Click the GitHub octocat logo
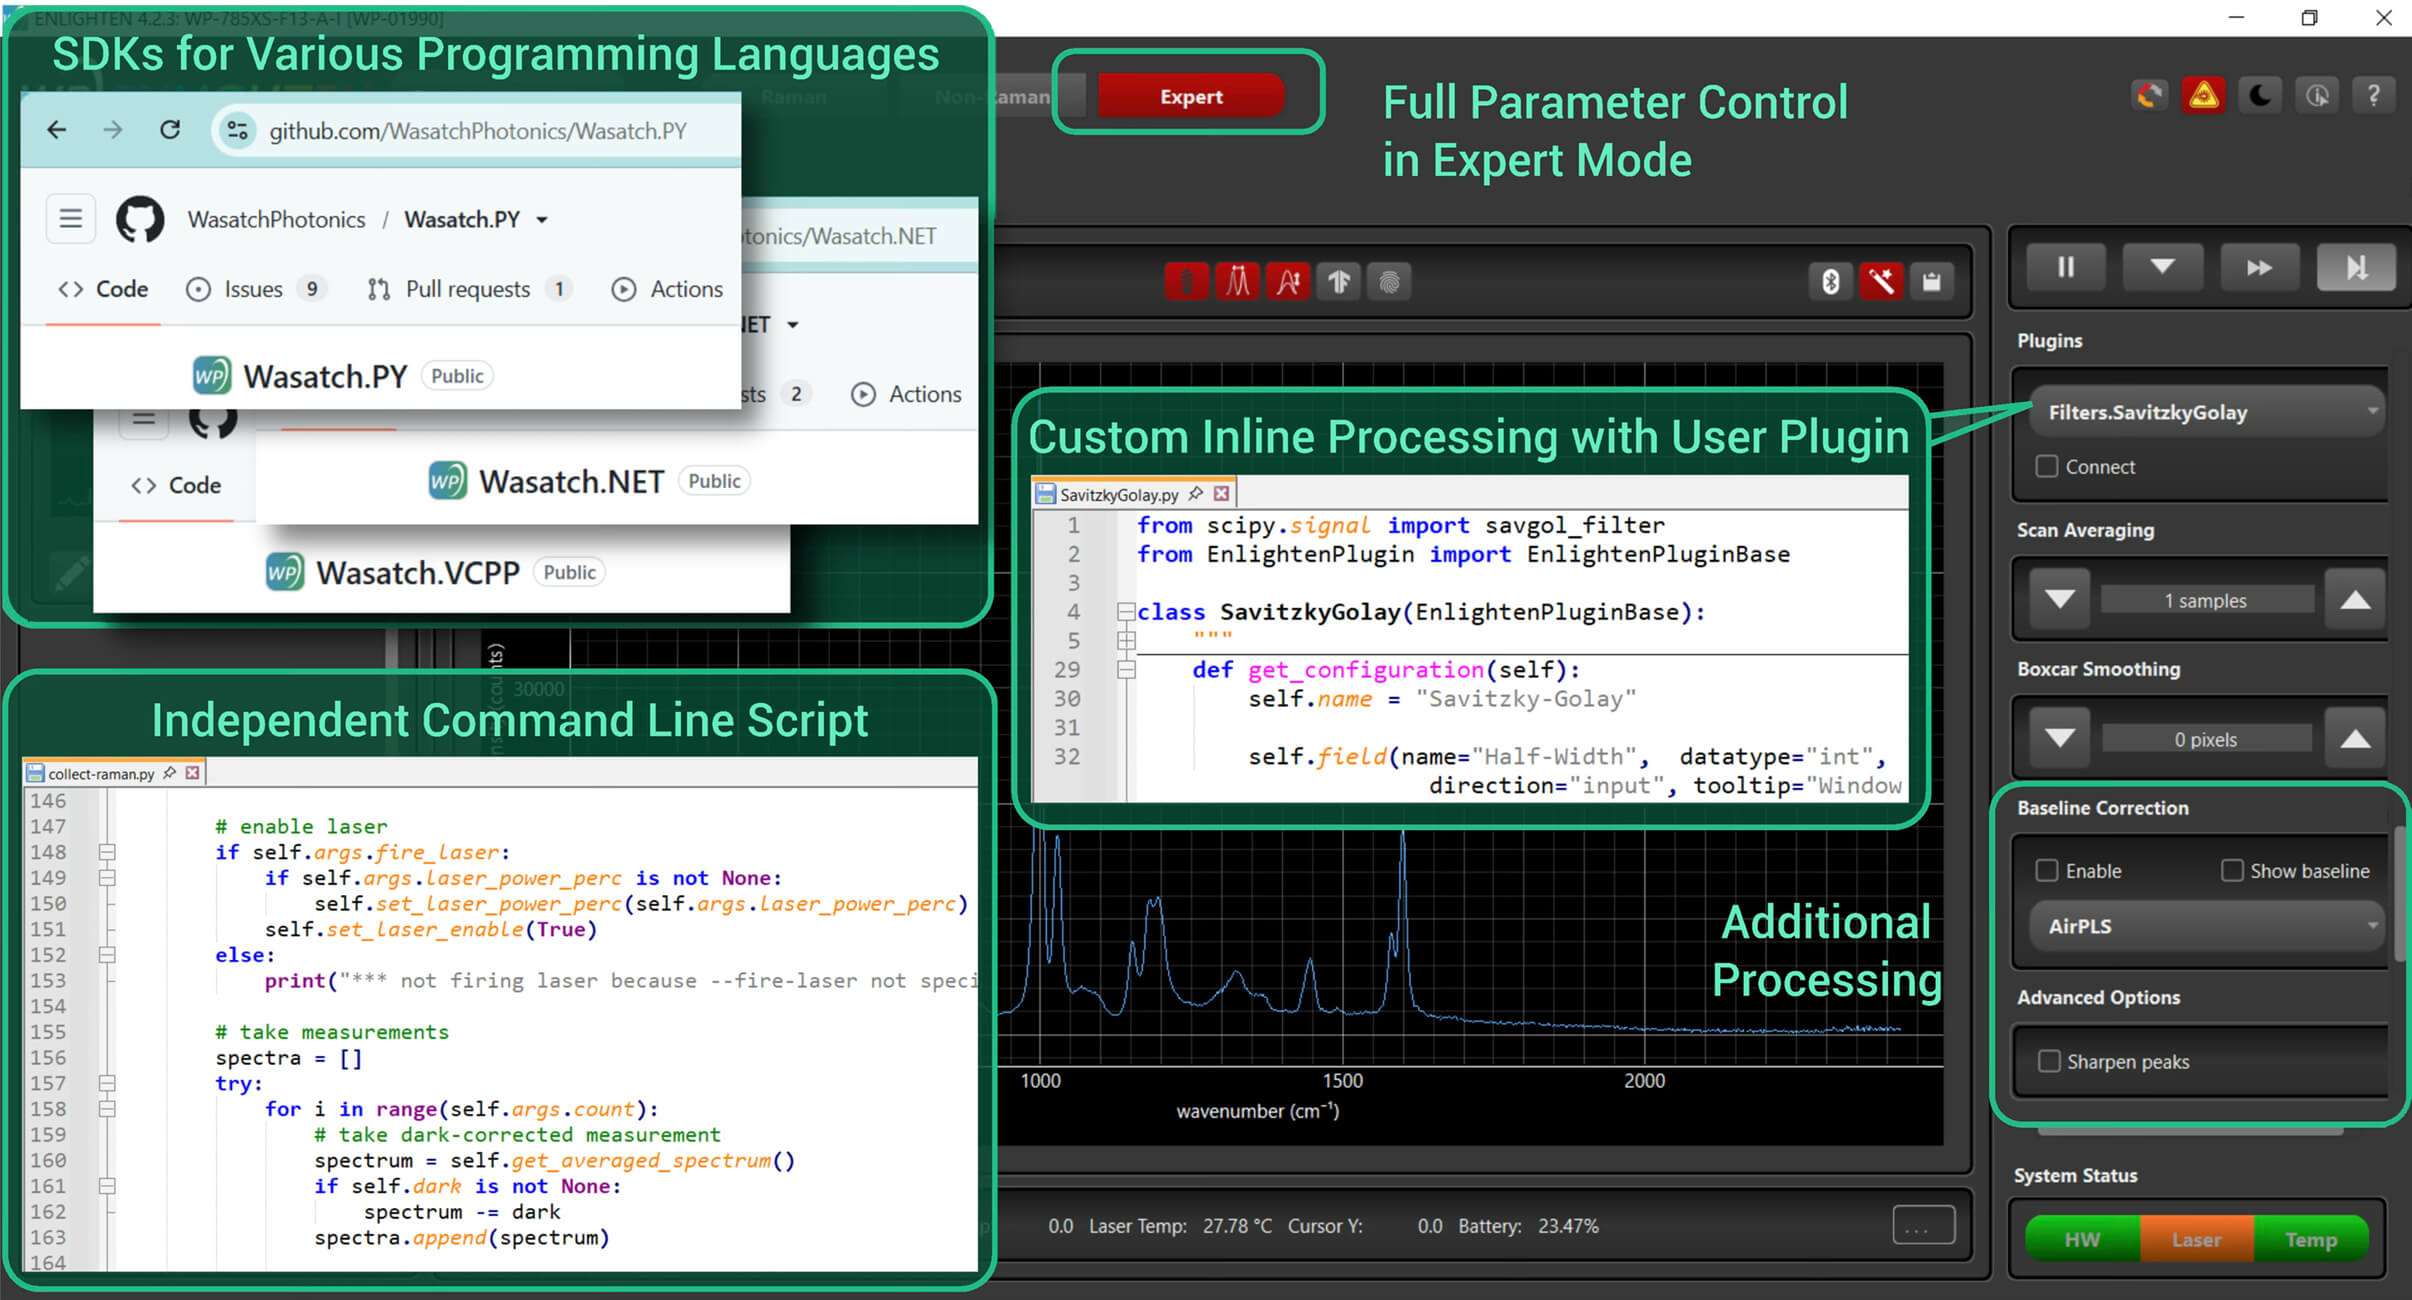This screenshot has width=2412, height=1300. (x=140, y=219)
